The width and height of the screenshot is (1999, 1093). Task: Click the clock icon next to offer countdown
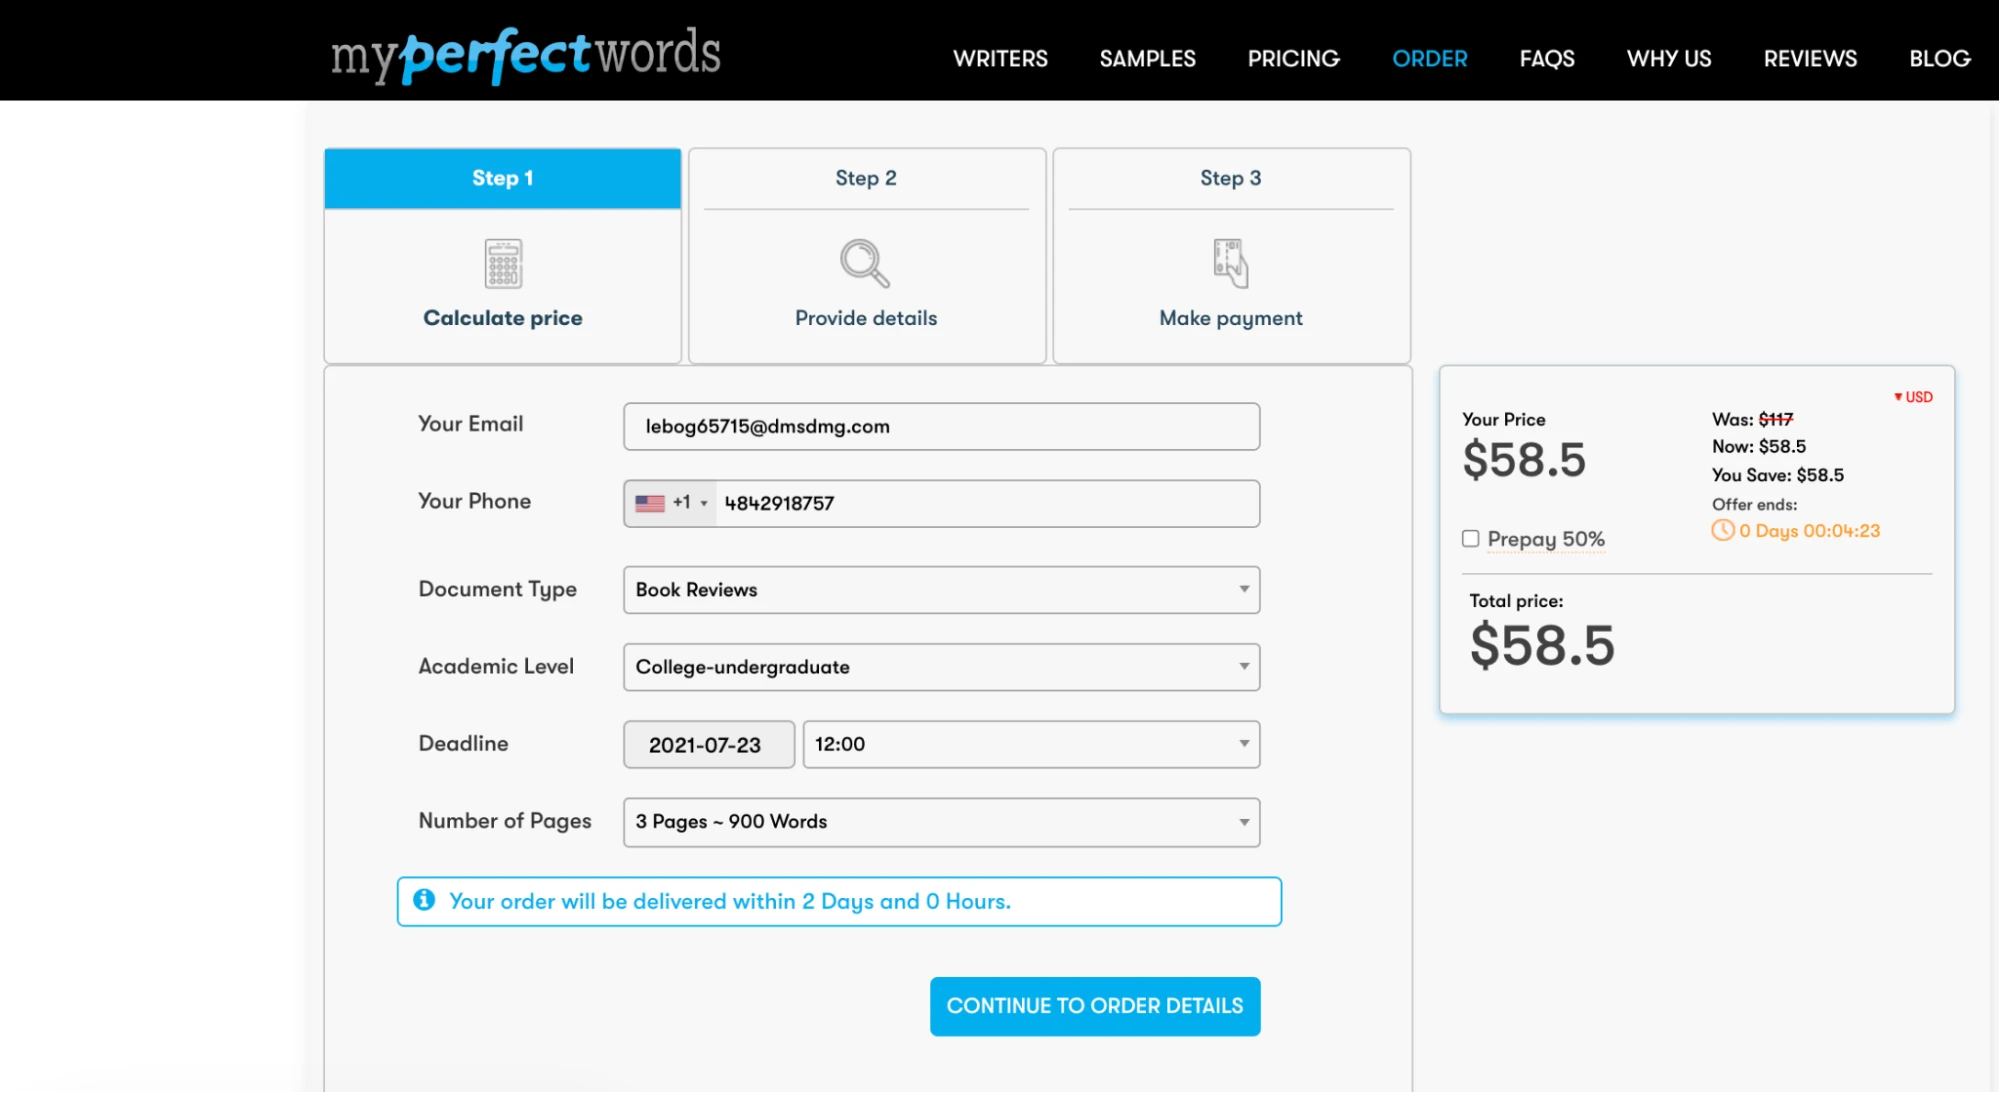pos(1721,531)
